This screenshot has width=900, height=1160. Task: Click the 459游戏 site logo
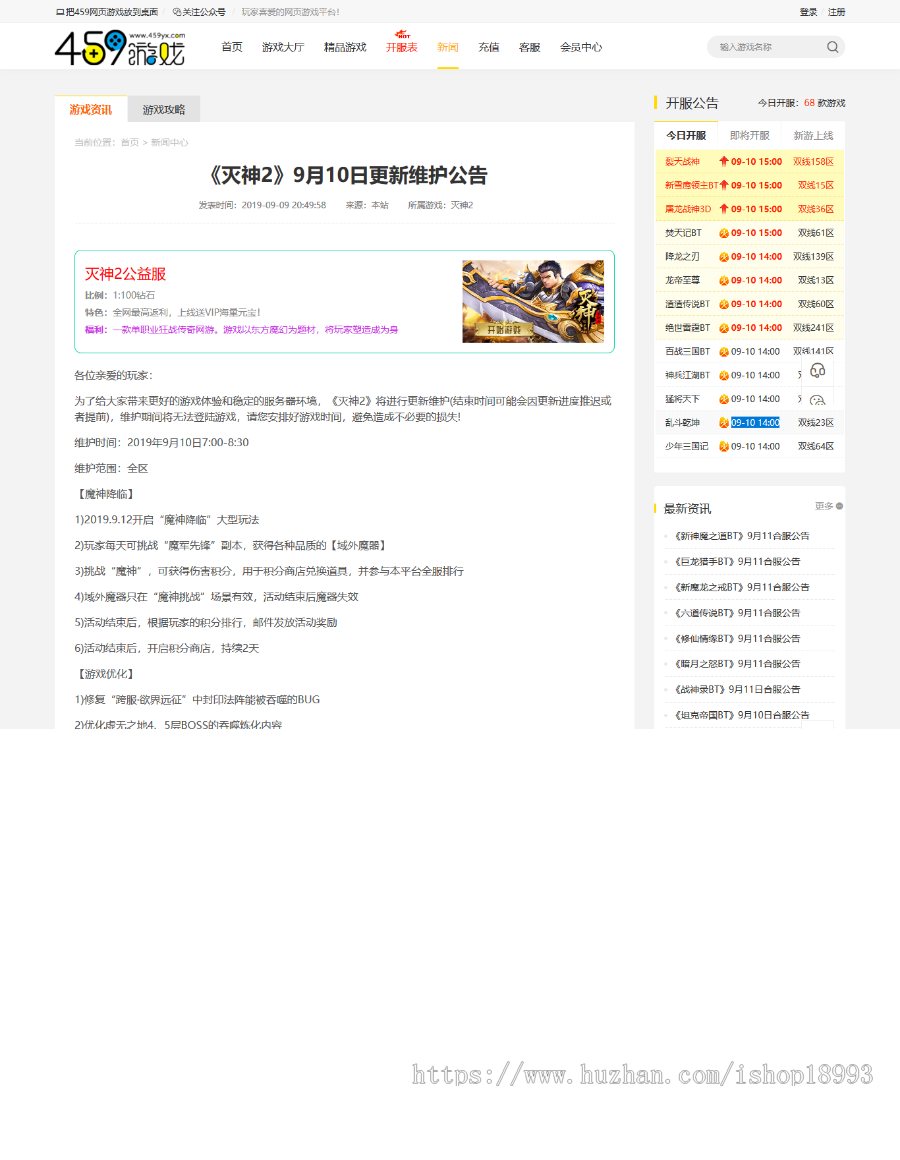120,47
